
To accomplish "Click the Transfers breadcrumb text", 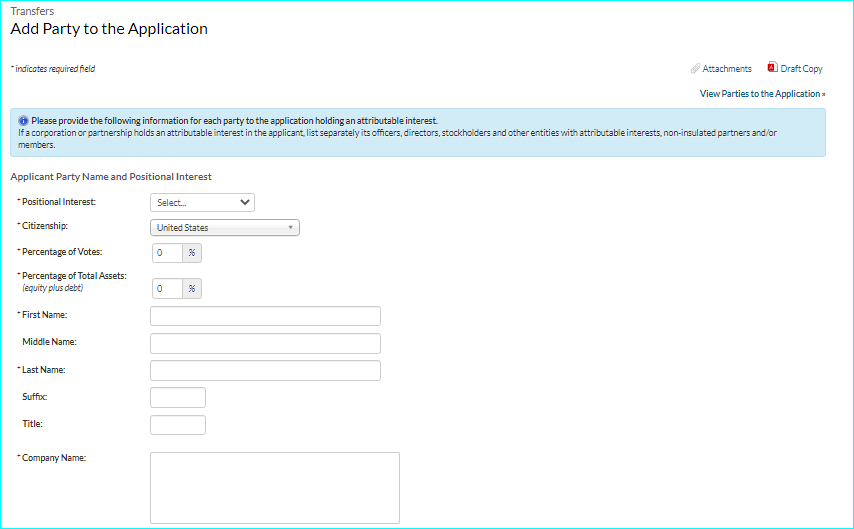I will point(32,11).
